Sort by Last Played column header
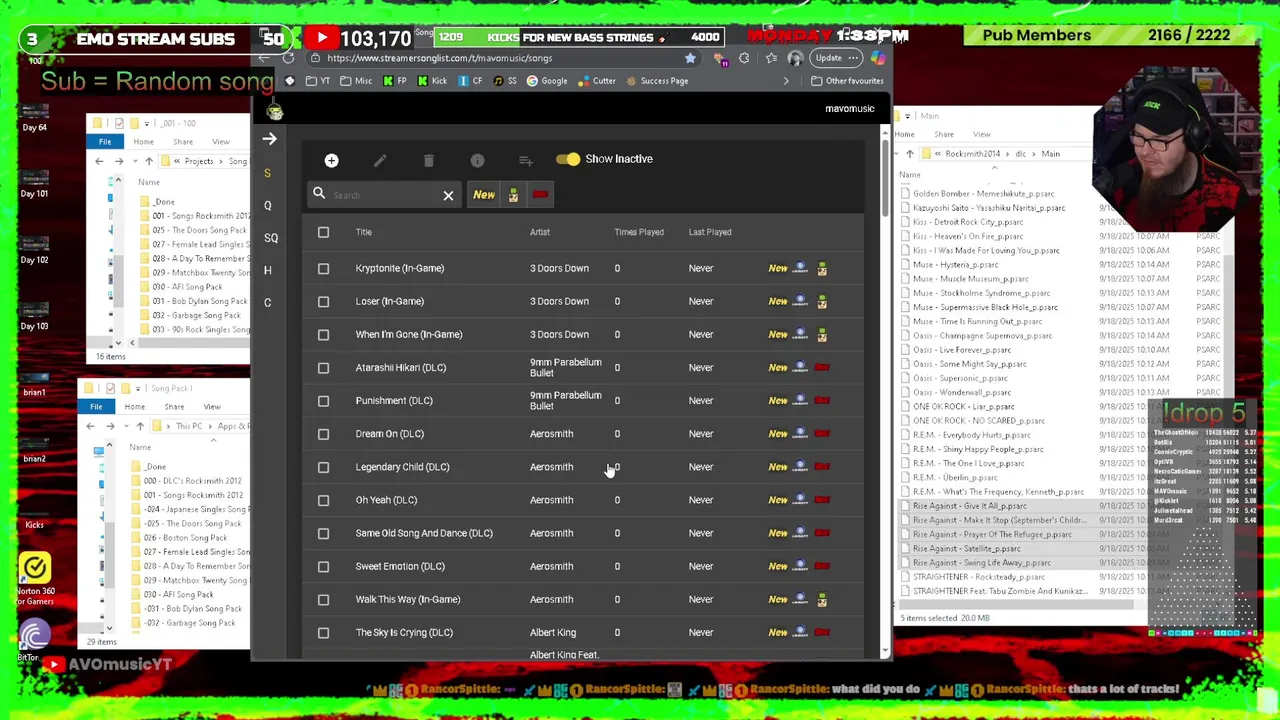The image size is (1280, 720). click(710, 232)
